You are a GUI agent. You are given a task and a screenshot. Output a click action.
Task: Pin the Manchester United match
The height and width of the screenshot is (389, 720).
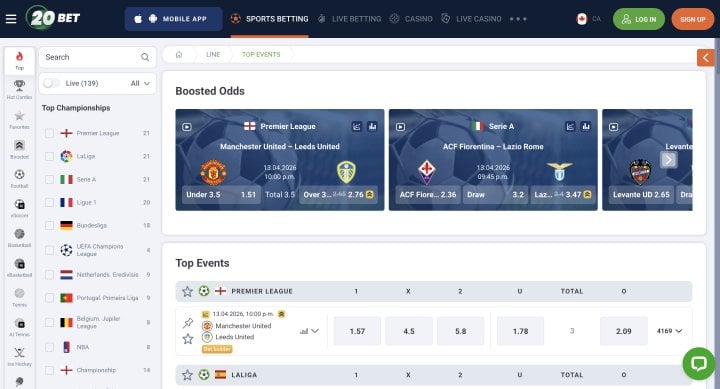click(188, 323)
